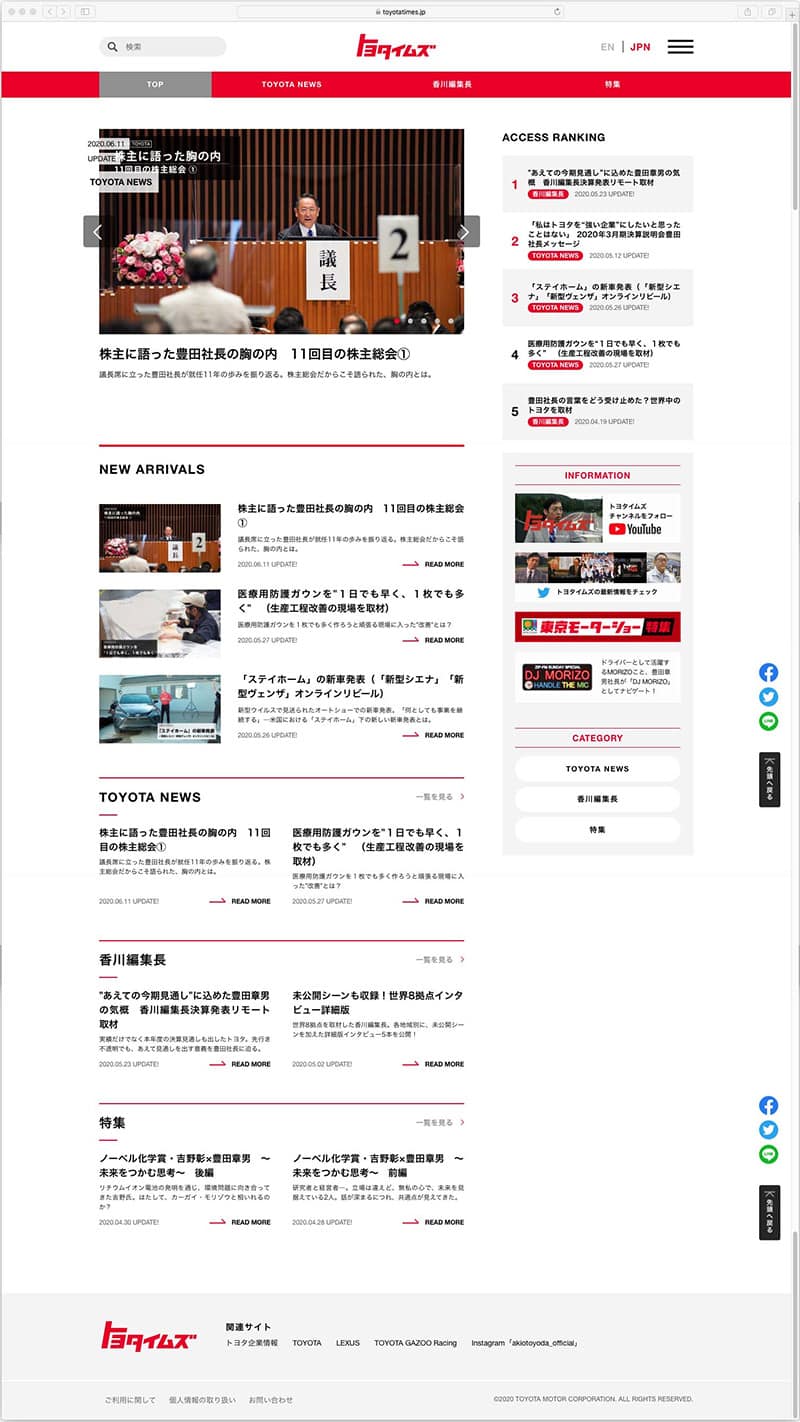Open 一覧を見る for the 香川編集長 section
Viewport: 800px width, 1422px height.
coord(440,960)
